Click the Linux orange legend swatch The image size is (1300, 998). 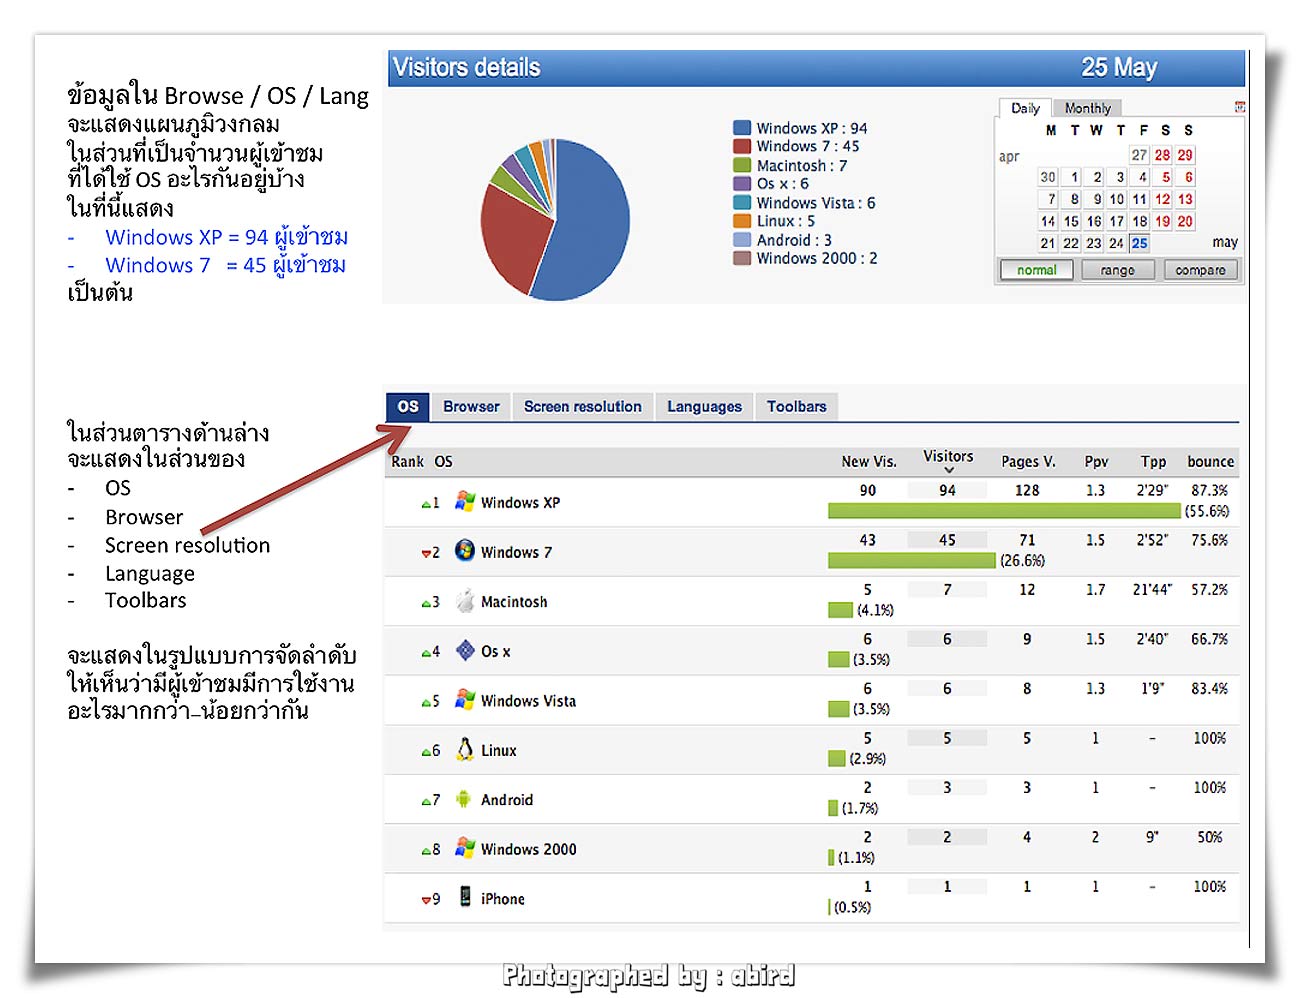(x=741, y=221)
